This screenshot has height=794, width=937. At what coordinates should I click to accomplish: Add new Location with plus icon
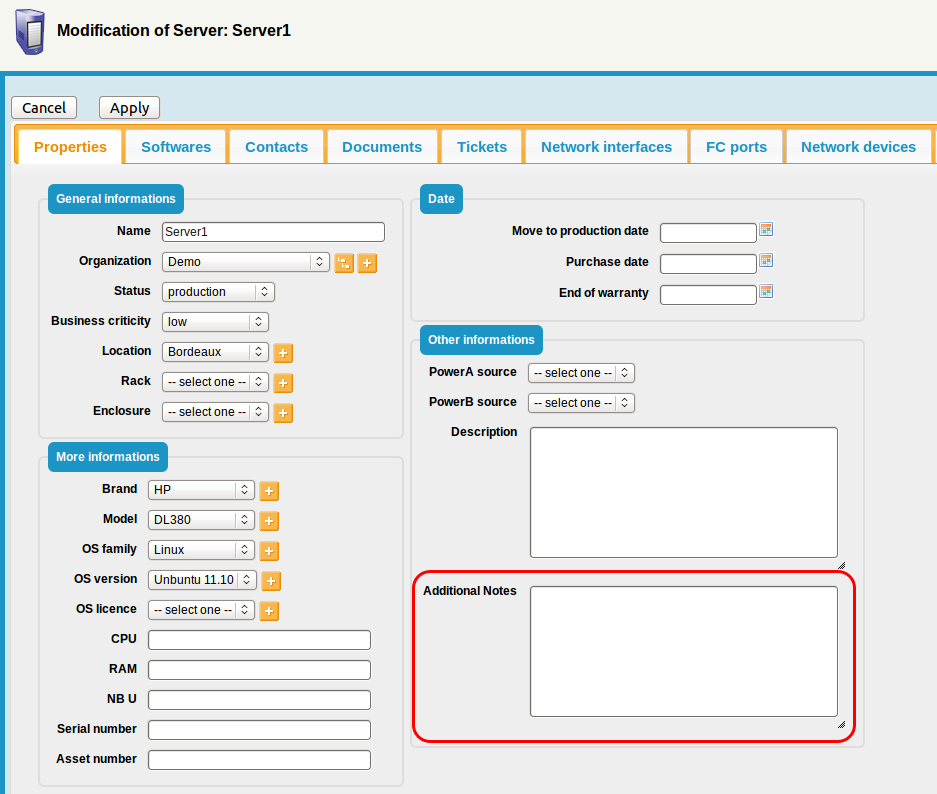pyautogui.click(x=283, y=353)
